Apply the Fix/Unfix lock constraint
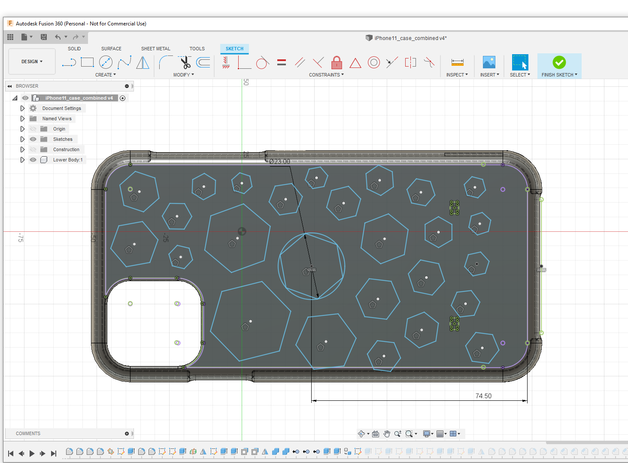 point(337,63)
